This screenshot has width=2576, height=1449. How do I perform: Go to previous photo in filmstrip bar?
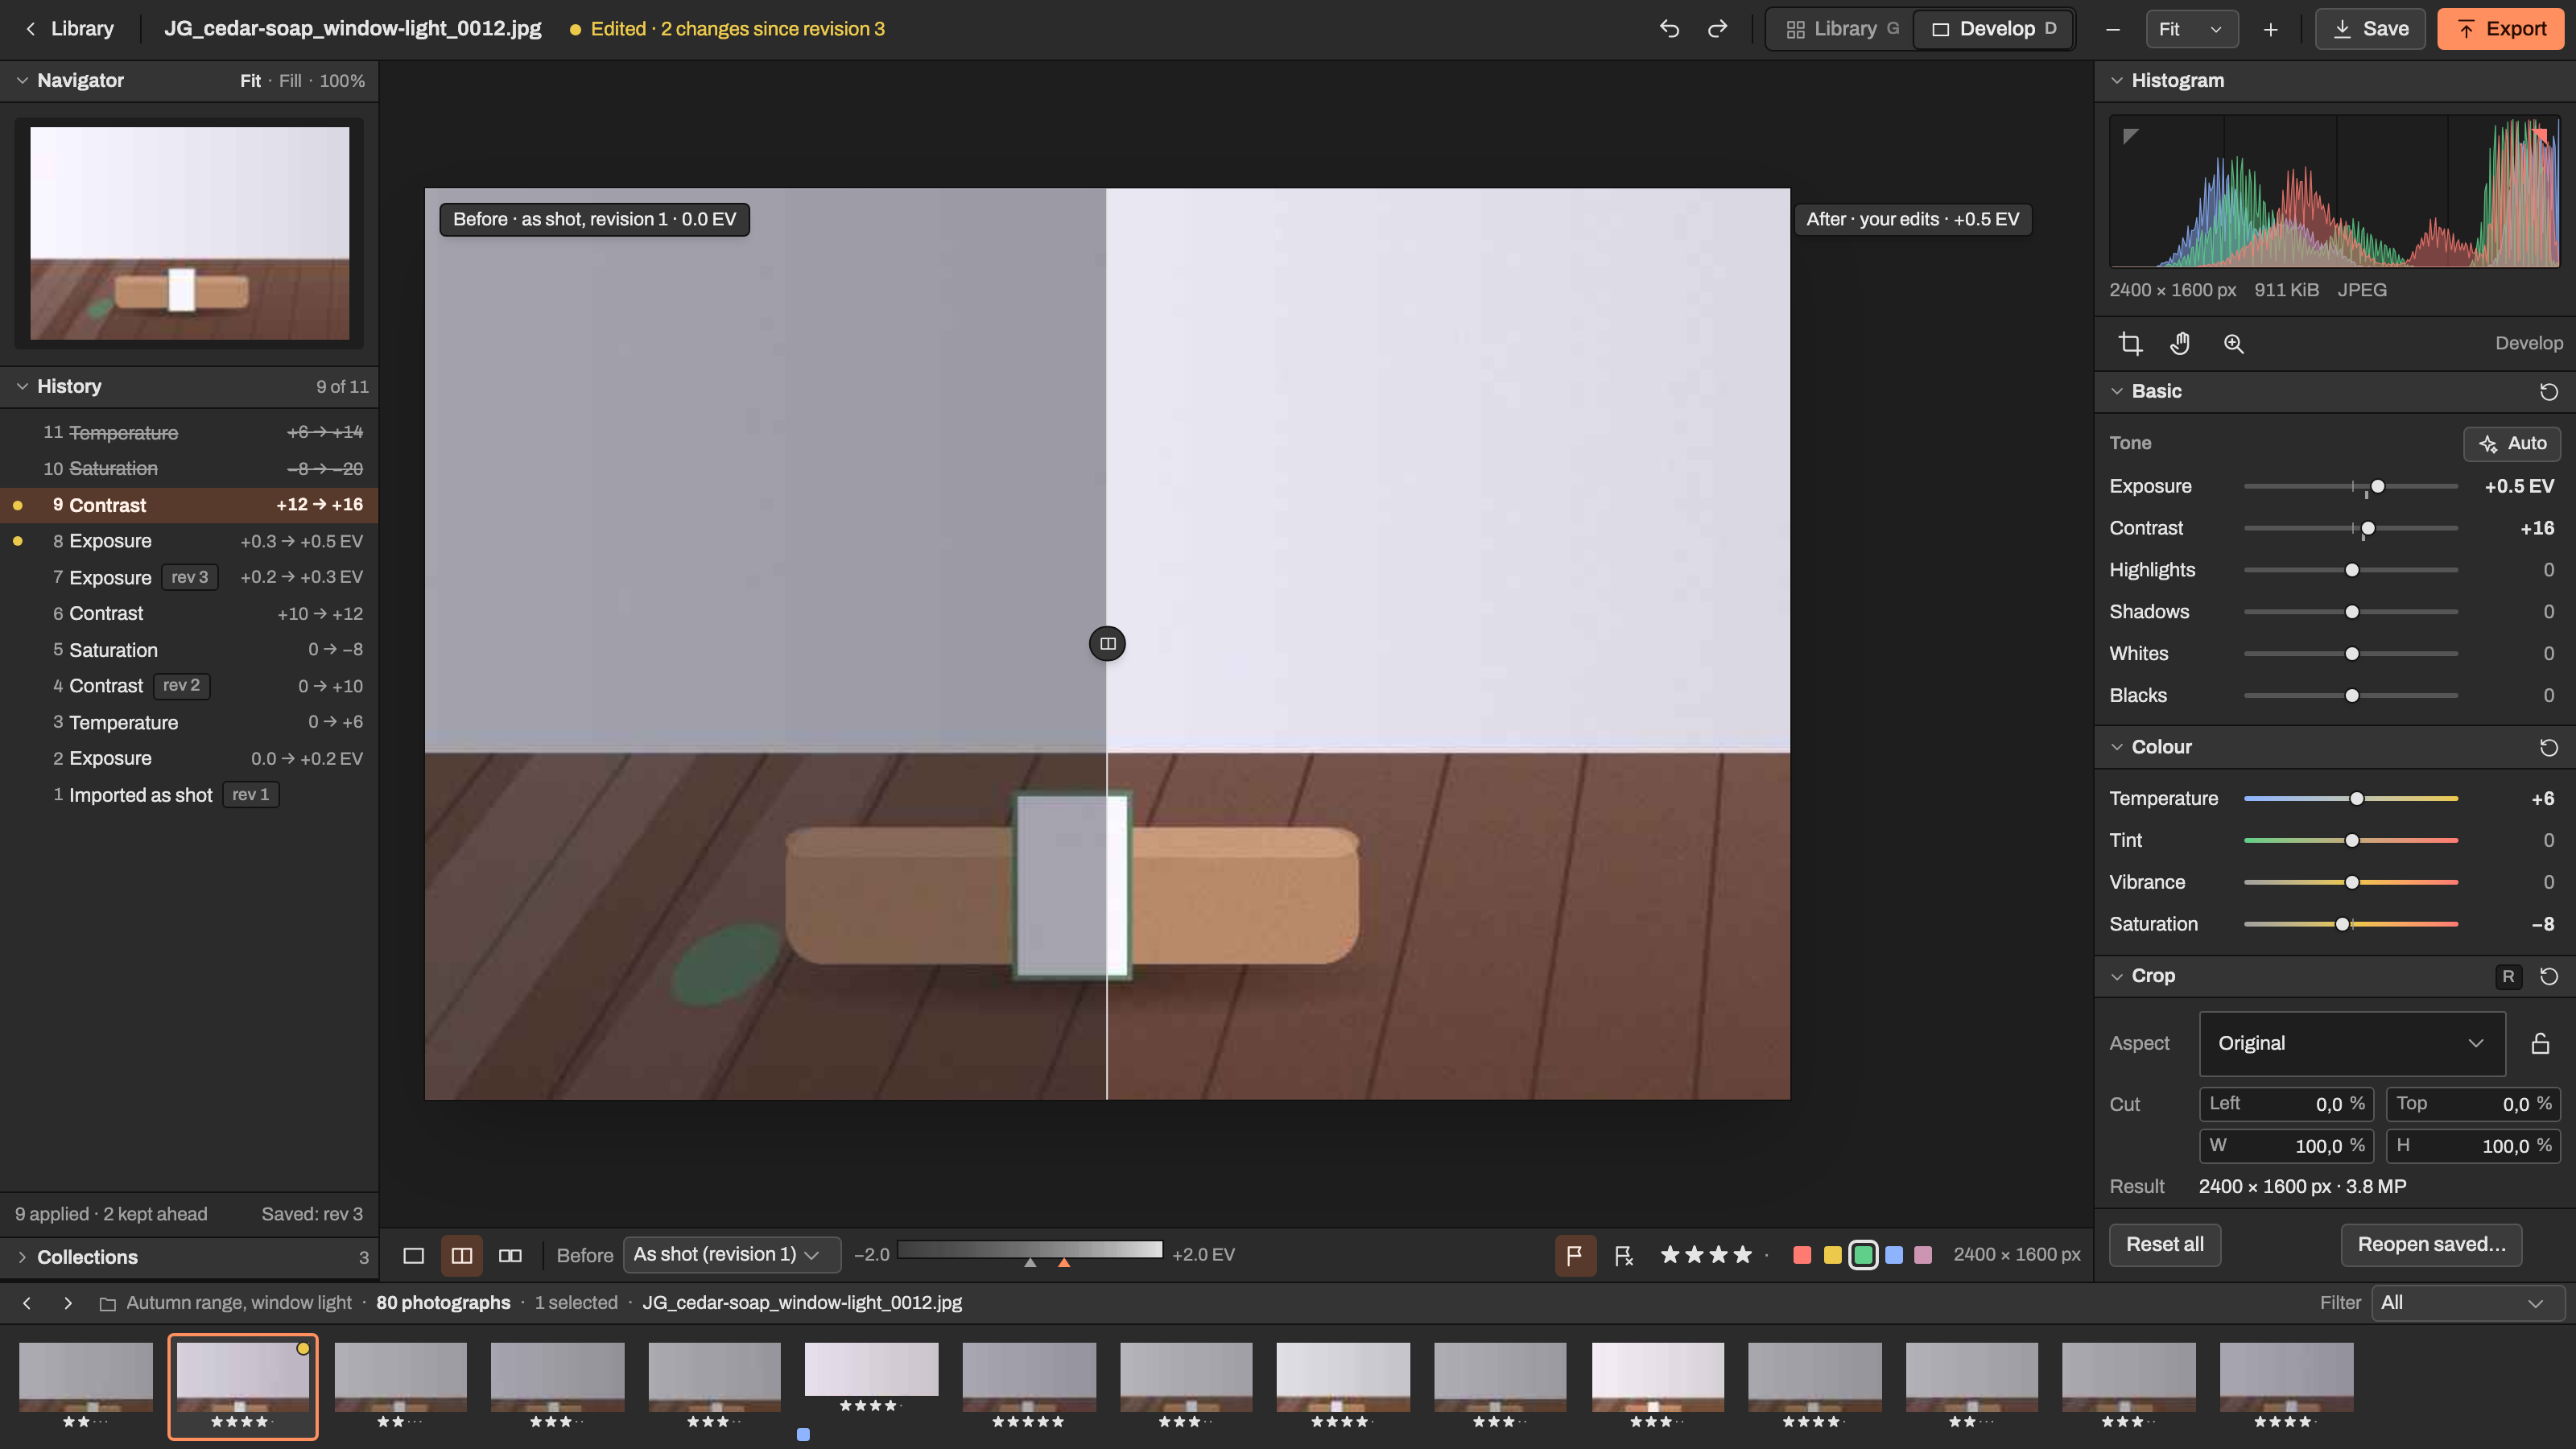point(27,1303)
